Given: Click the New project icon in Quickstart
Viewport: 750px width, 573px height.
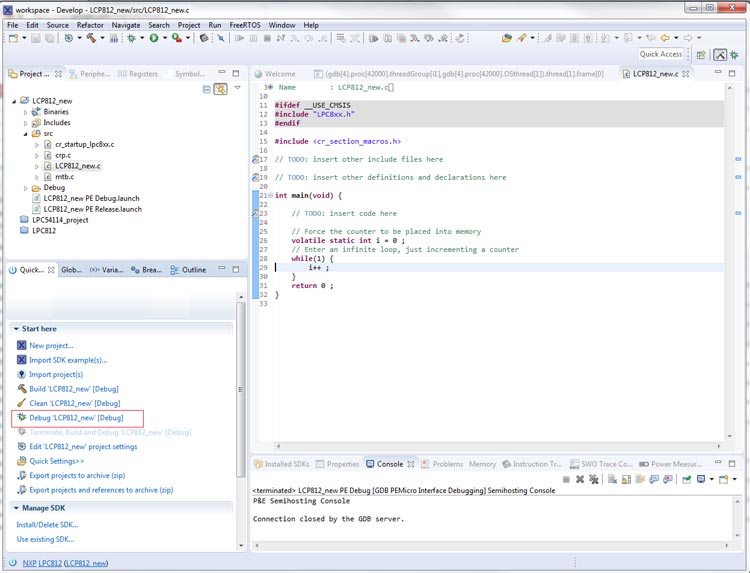Looking at the screenshot, I should [x=21, y=345].
